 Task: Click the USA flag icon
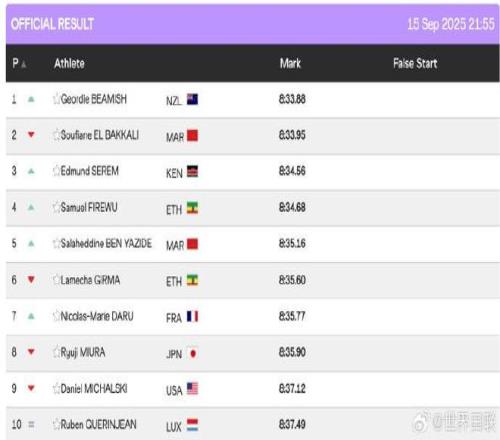192,389
